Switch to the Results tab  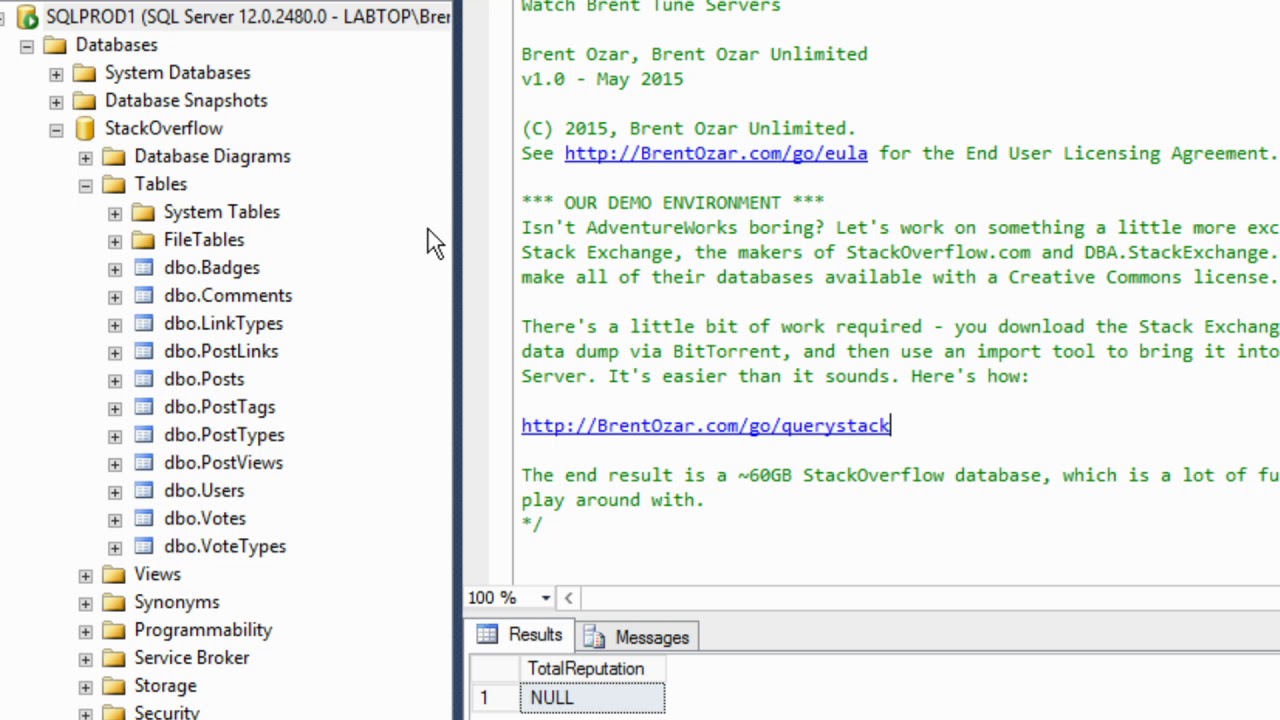click(521, 636)
